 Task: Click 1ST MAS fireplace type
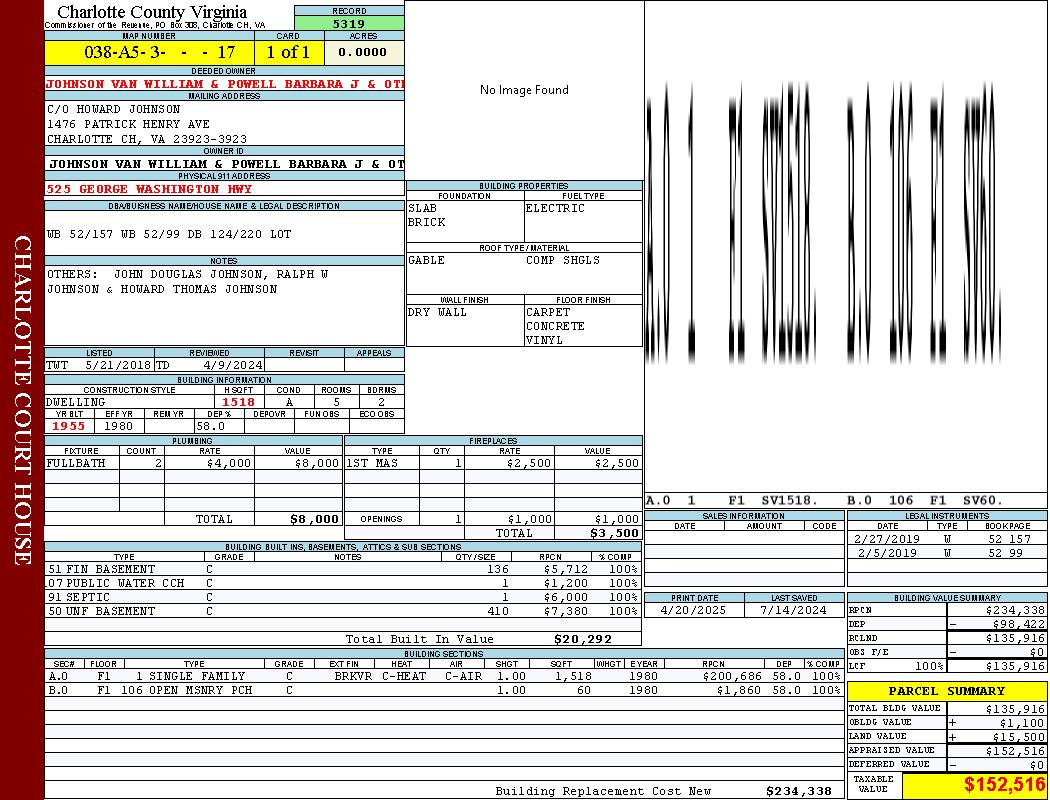pos(372,463)
